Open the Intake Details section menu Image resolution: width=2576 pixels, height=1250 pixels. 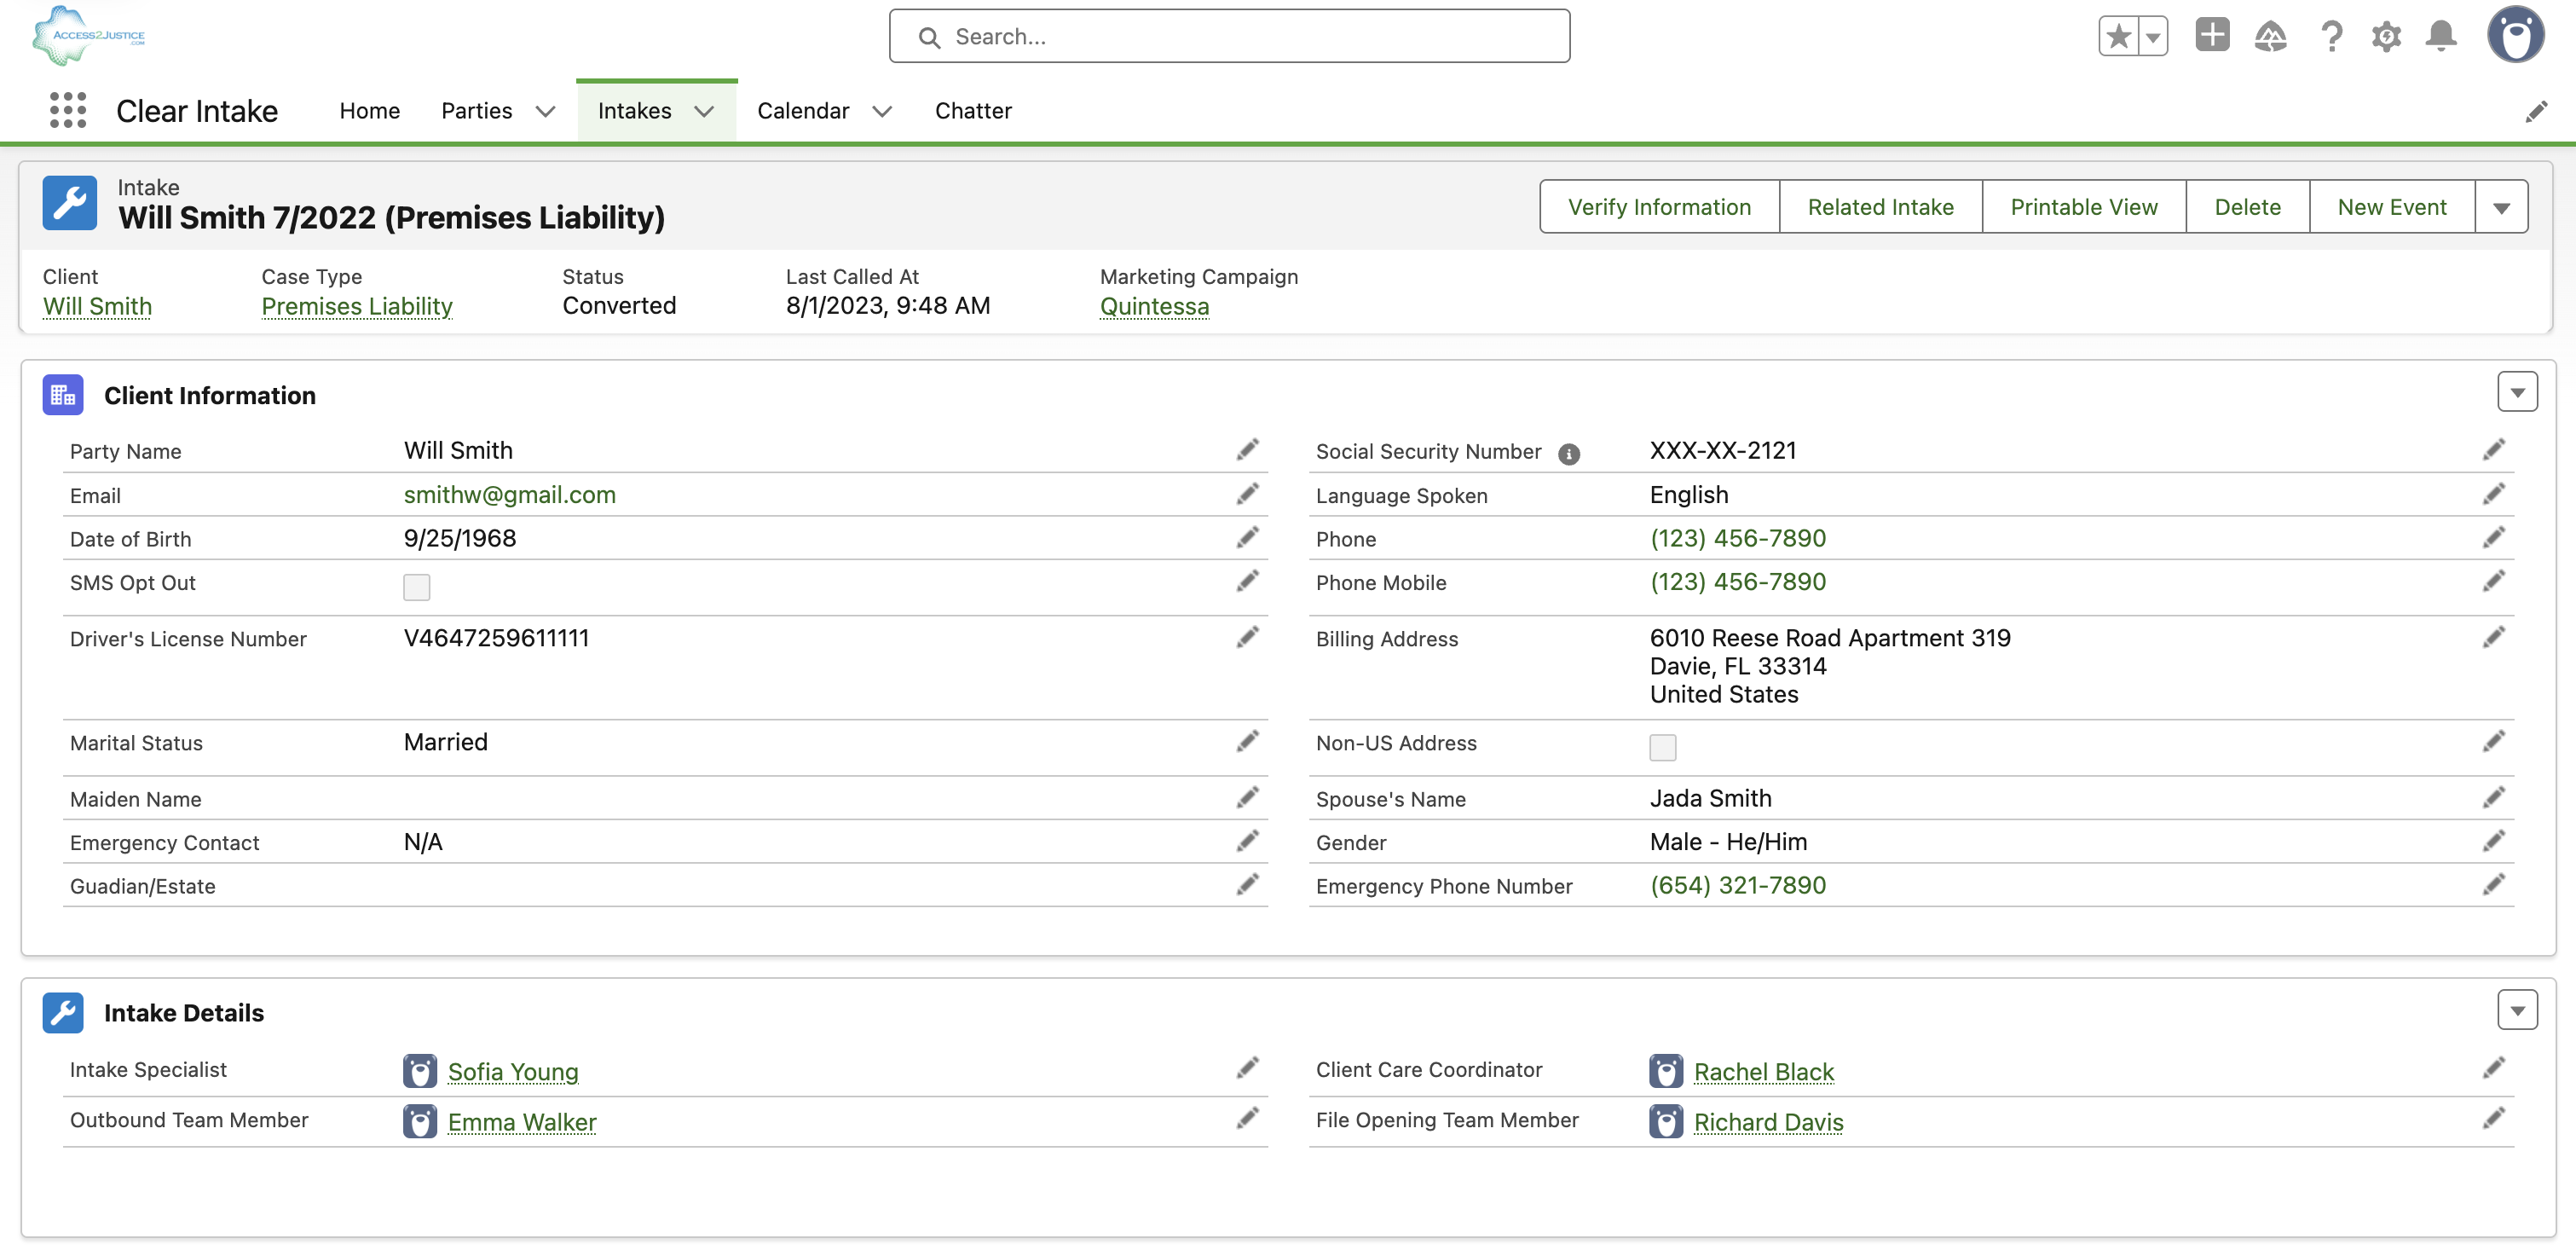[2517, 1010]
